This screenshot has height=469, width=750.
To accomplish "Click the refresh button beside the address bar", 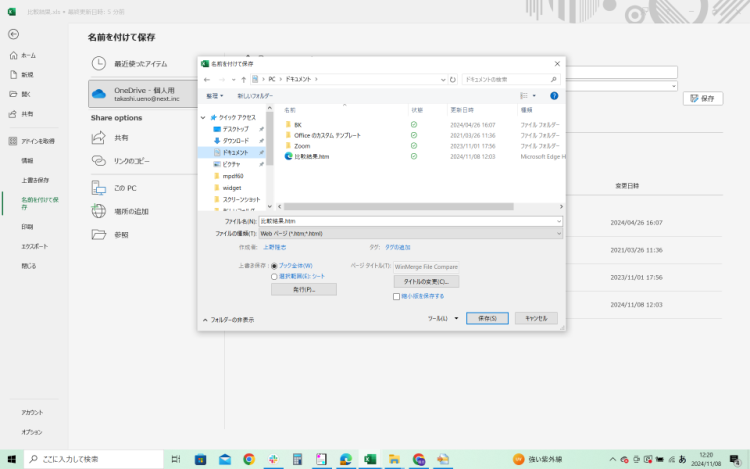I will point(453,79).
